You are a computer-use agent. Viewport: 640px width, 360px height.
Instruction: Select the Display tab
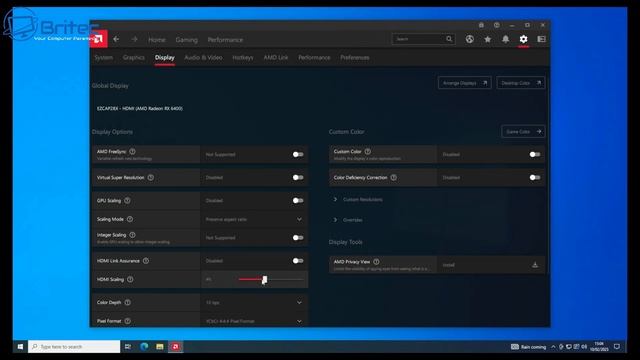click(164, 58)
